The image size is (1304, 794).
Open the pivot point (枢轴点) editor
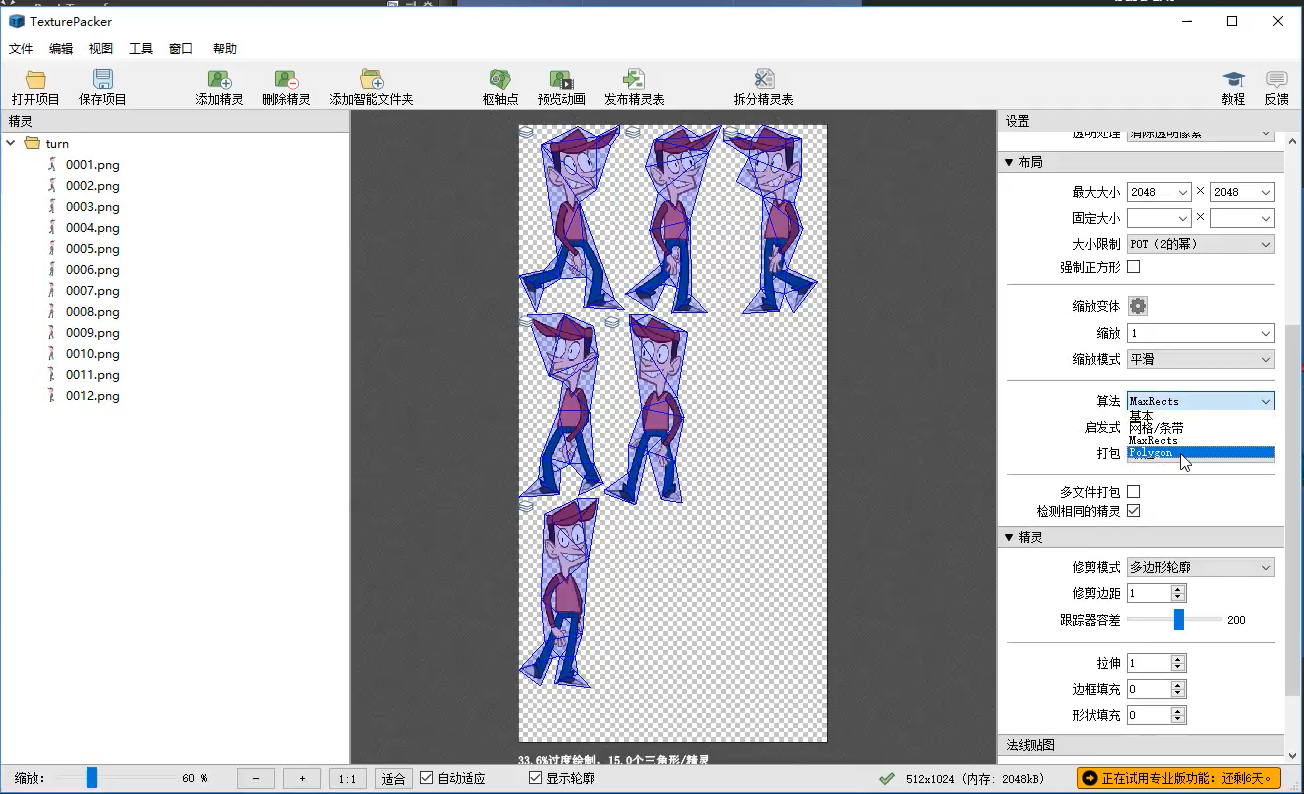pos(500,85)
